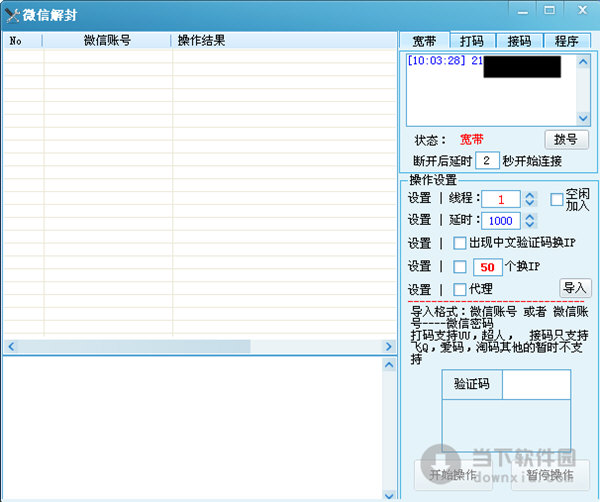
Task: Click the 操作结果 column header
Action: (x=284, y=41)
